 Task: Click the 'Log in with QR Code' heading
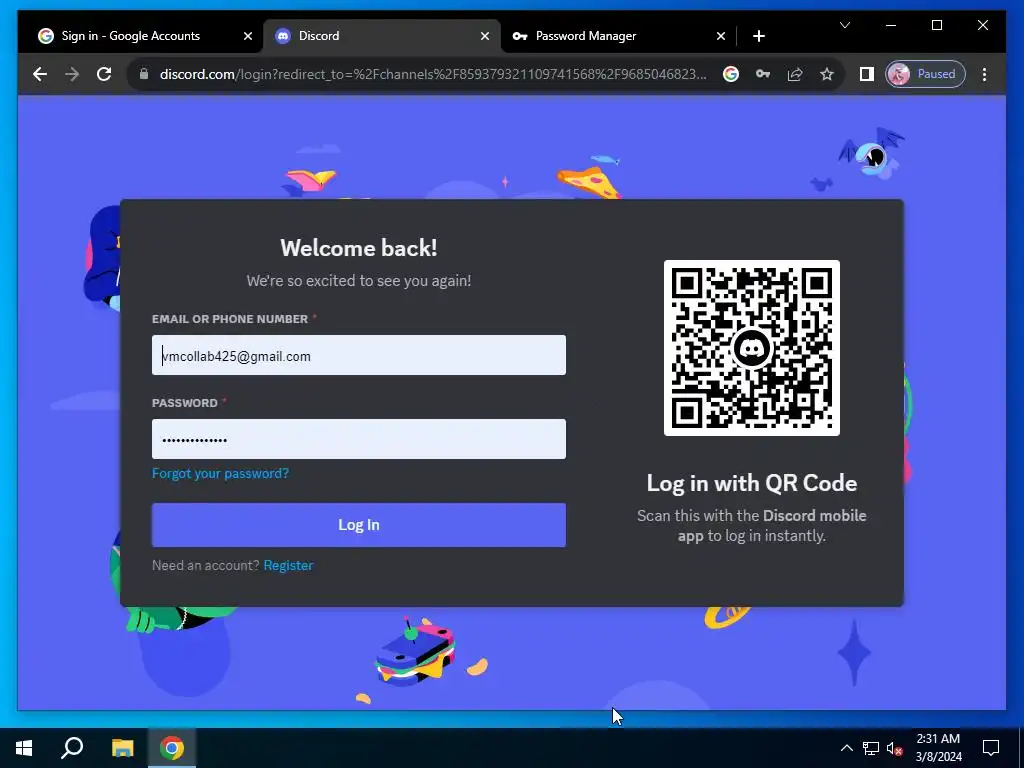(752, 483)
